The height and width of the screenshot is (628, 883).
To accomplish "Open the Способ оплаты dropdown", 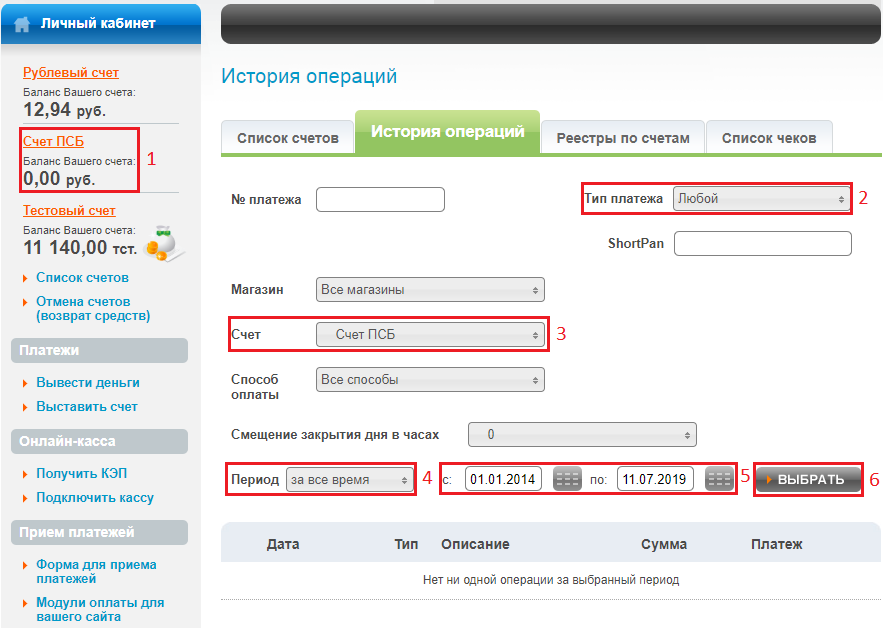I will pos(430,380).
